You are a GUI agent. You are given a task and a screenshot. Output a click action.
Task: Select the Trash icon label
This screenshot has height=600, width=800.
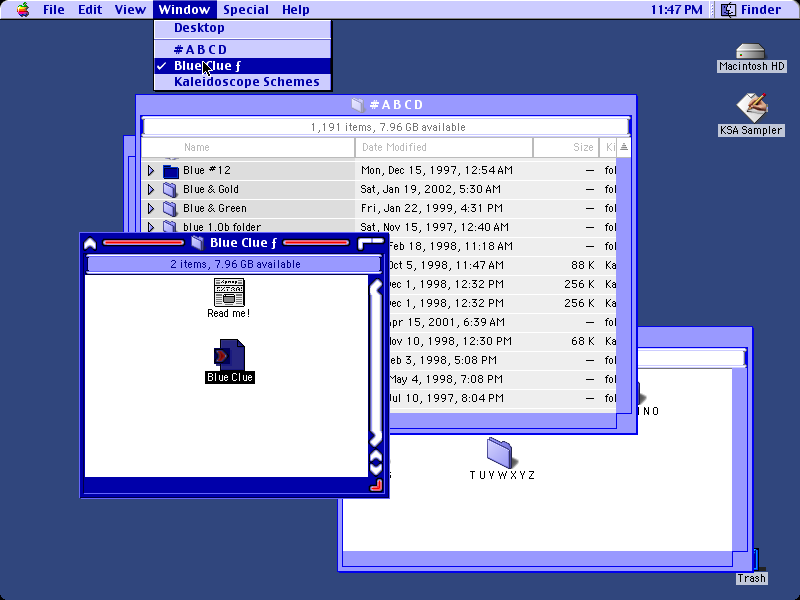click(x=751, y=578)
